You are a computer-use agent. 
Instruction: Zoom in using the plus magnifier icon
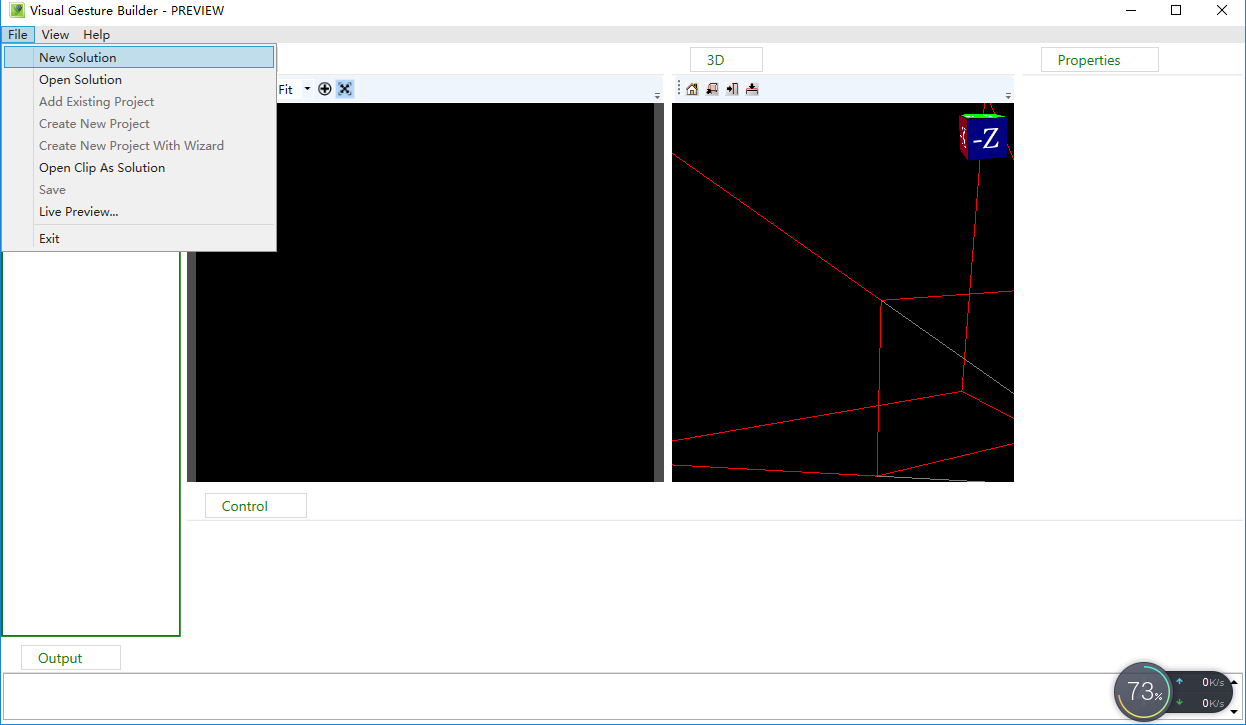point(324,88)
